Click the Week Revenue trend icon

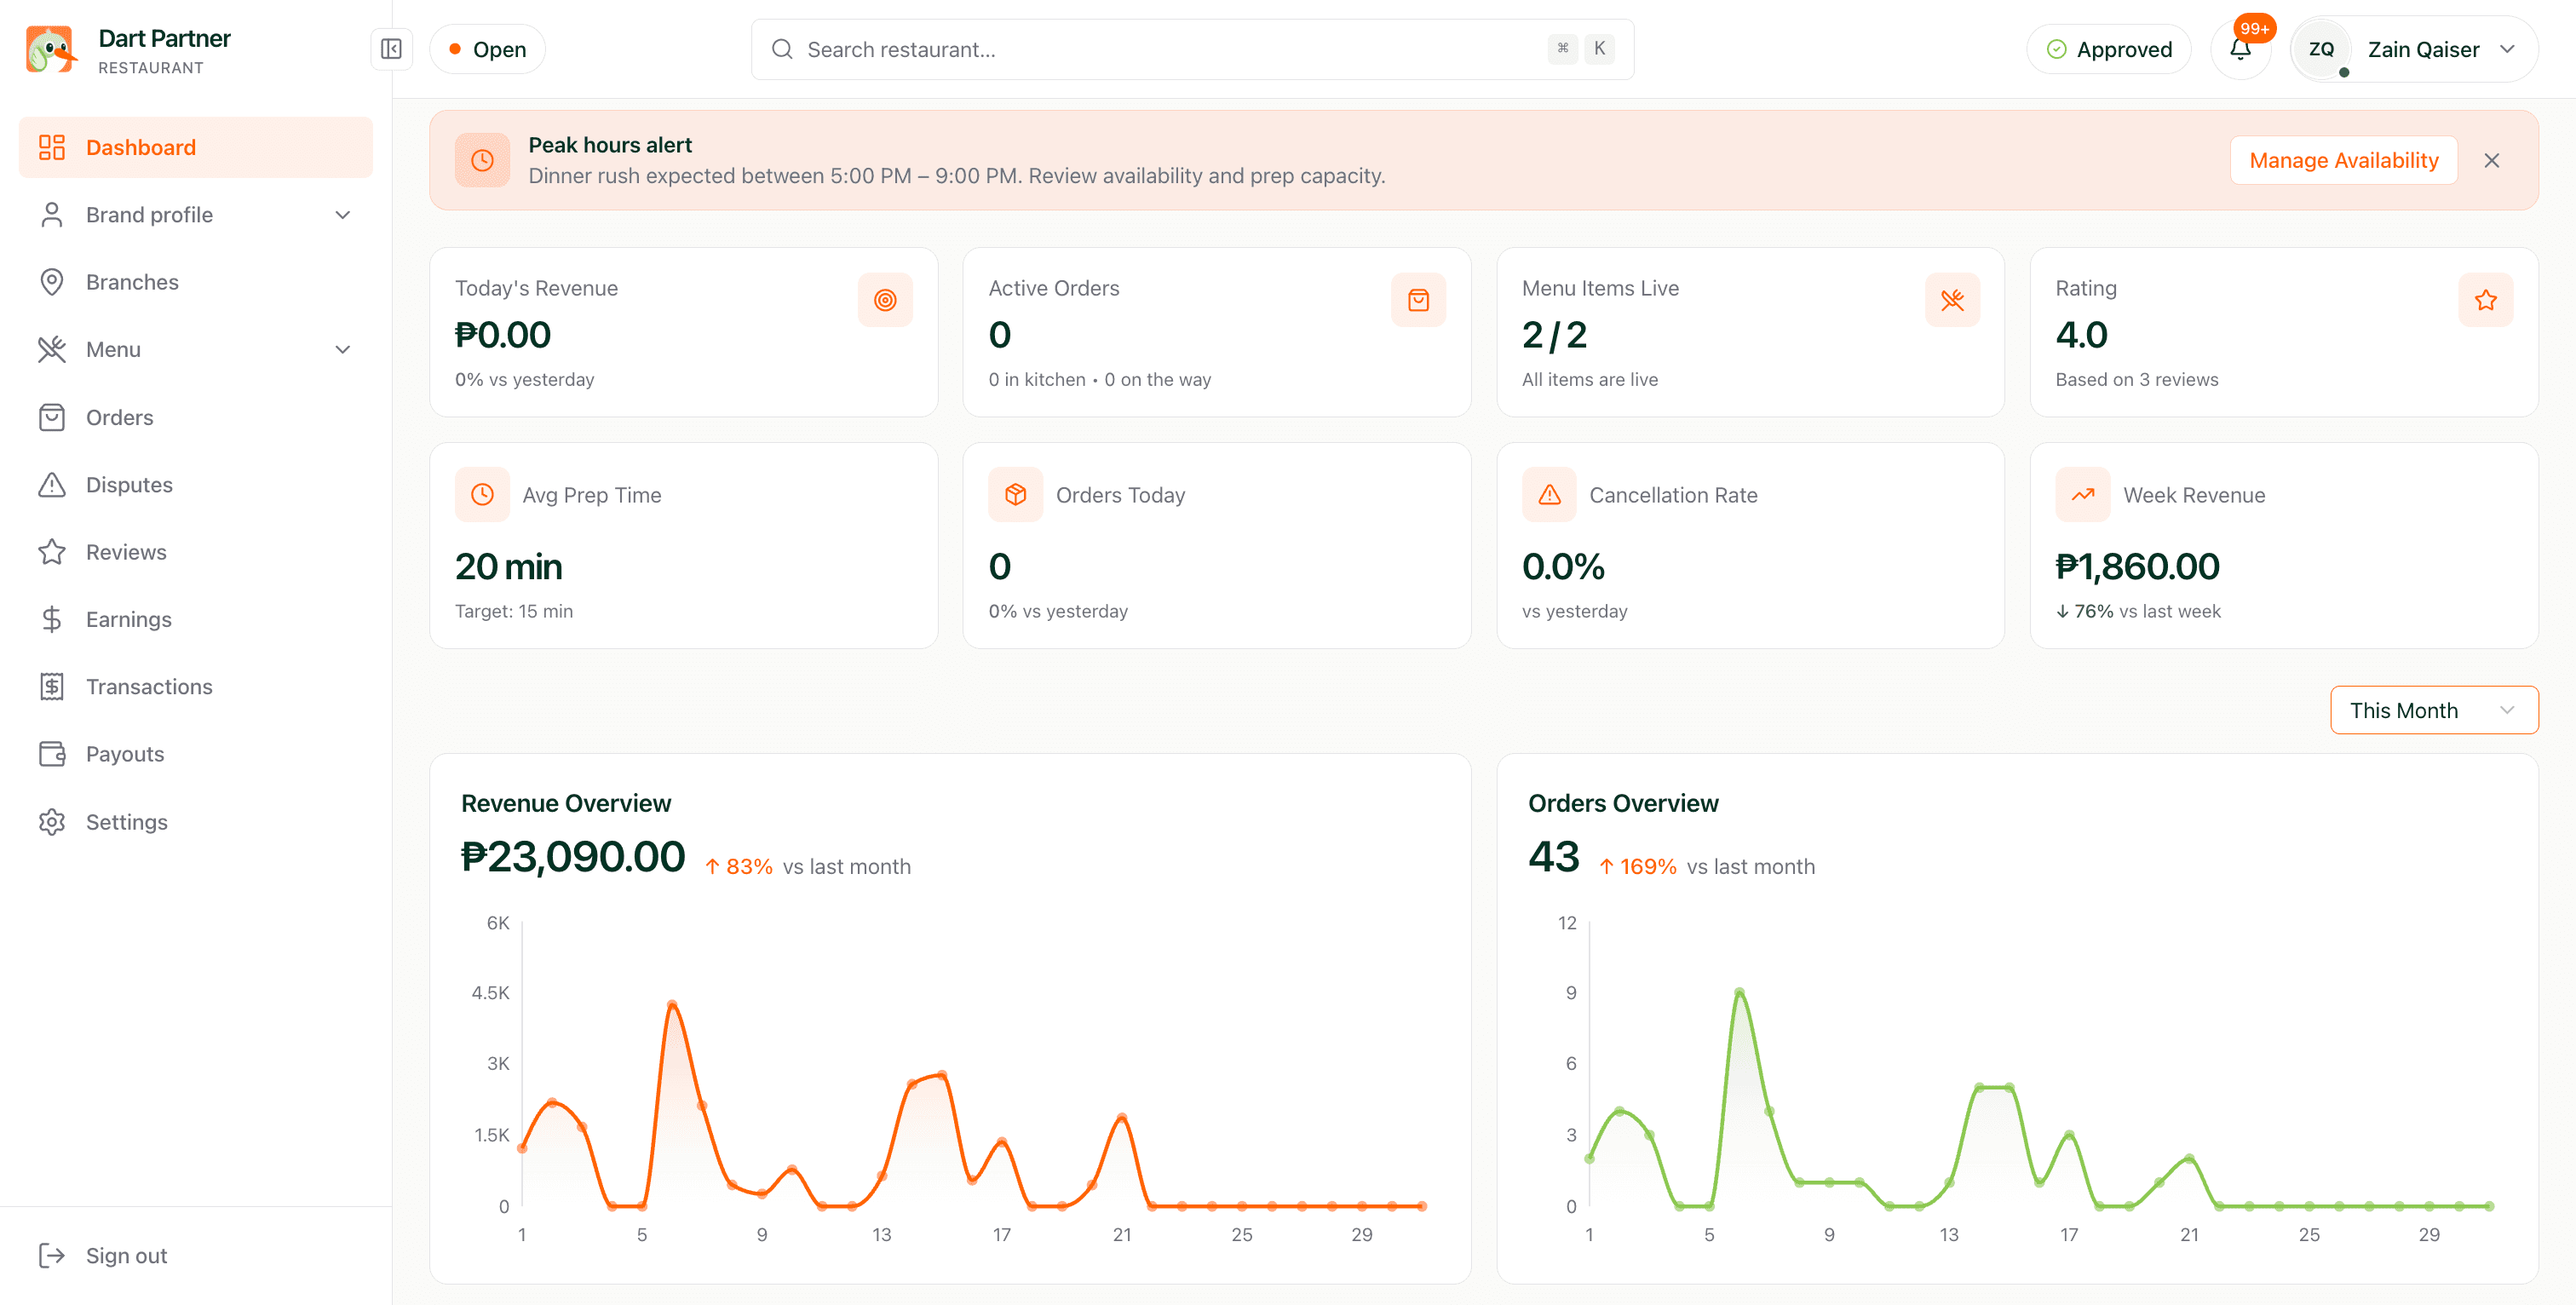(2083, 494)
